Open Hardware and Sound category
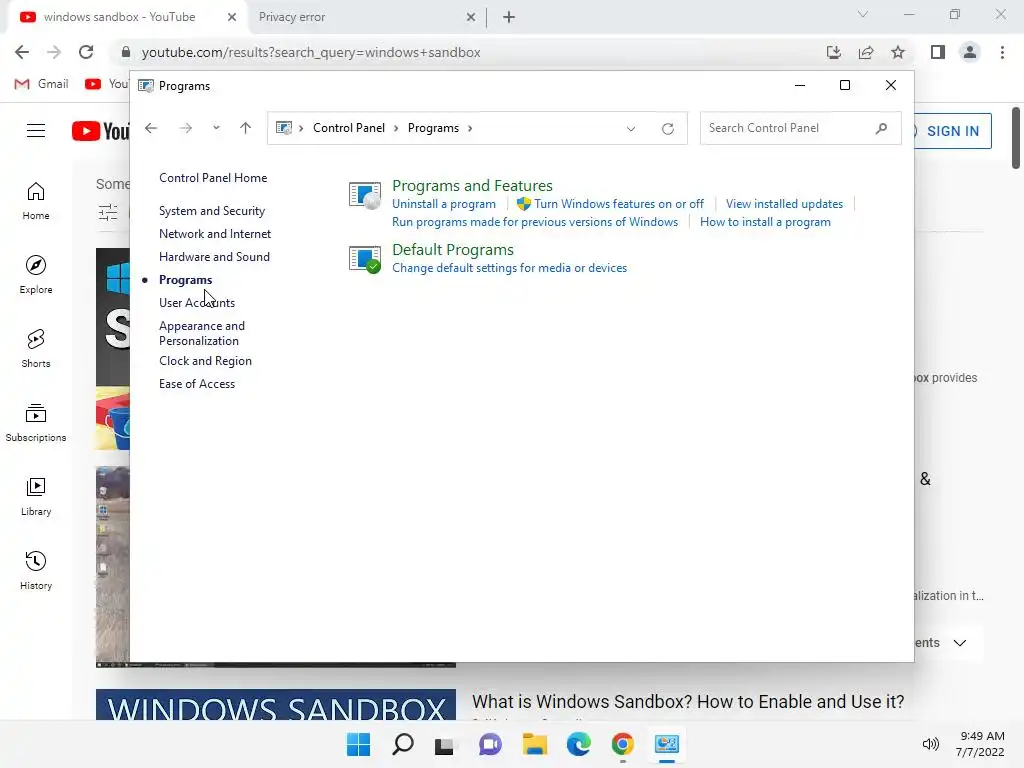Image resolution: width=1024 pixels, height=768 pixels. point(214,257)
